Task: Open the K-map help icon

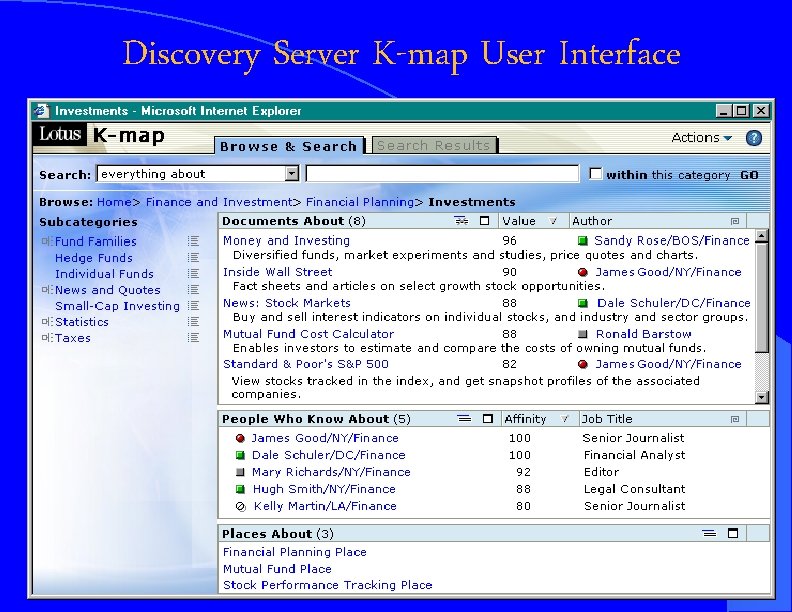Action: [x=754, y=138]
